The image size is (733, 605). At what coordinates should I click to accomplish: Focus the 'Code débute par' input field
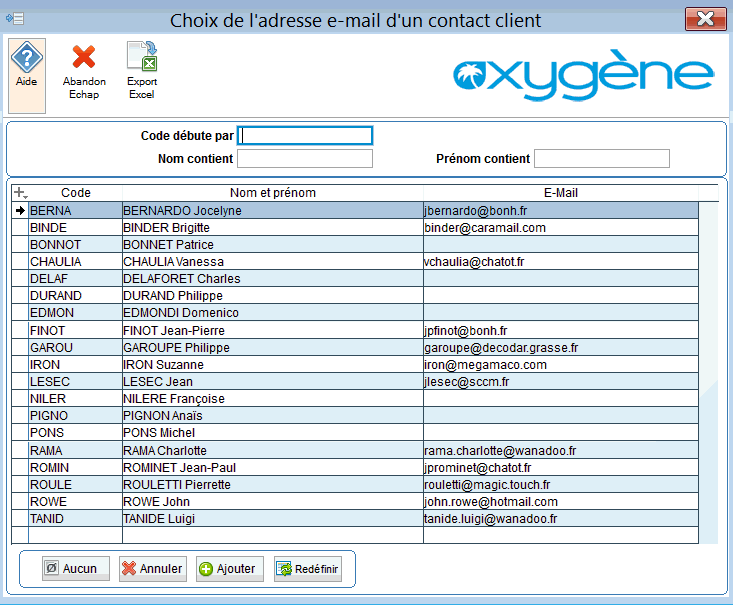(305, 135)
